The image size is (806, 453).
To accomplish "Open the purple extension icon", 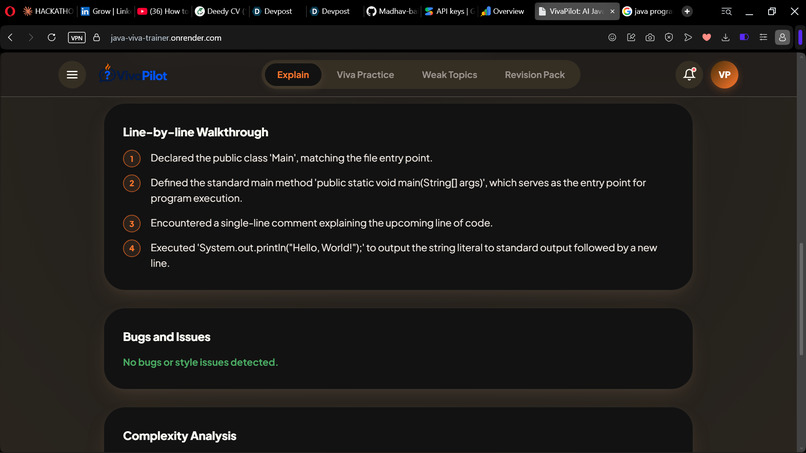I will click(x=744, y=37).
